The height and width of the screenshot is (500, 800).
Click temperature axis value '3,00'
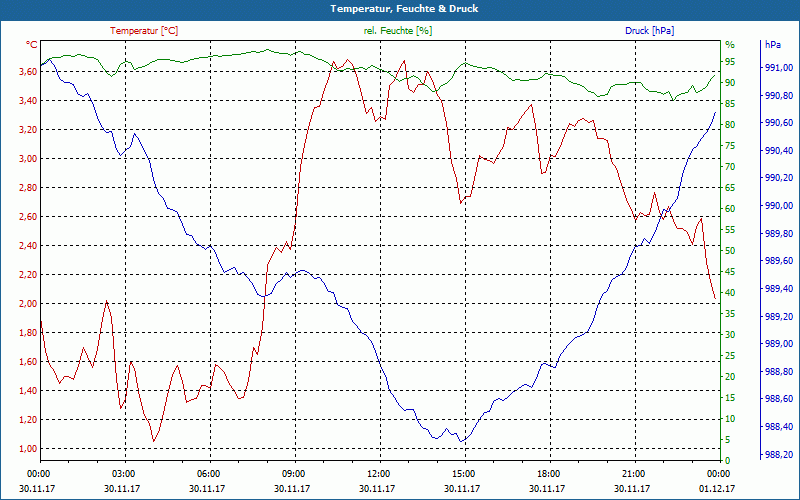coord(29,159)
